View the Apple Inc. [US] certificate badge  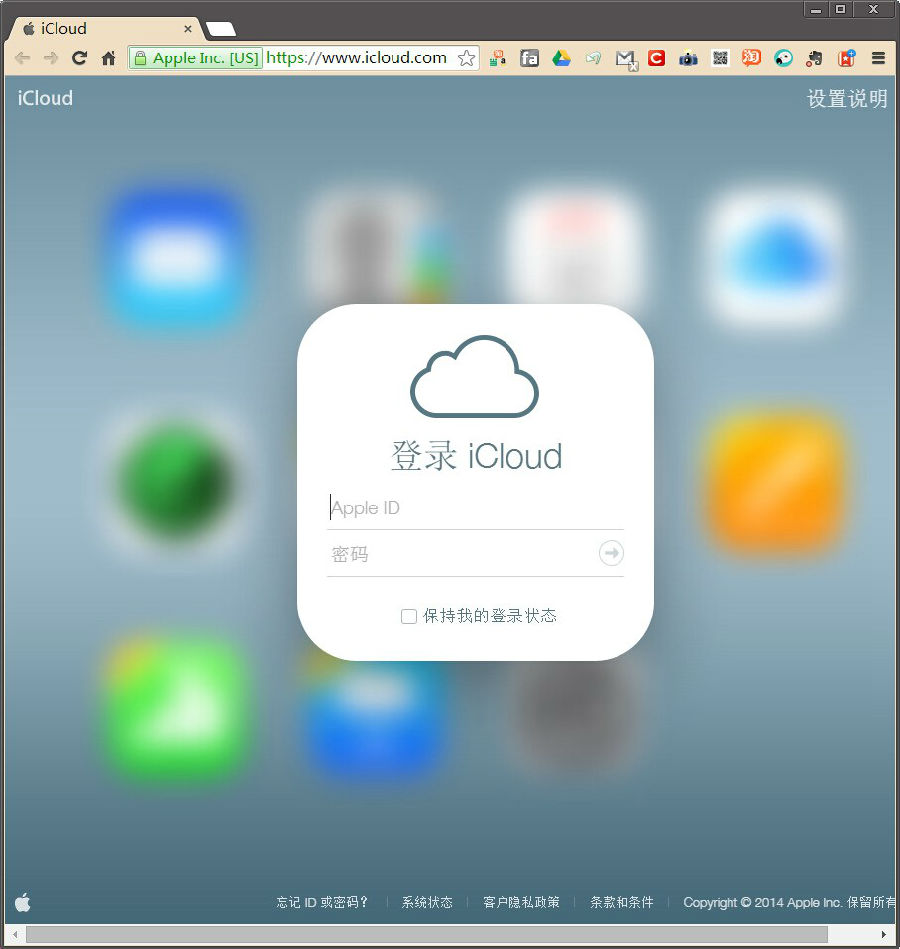[196, 58]
